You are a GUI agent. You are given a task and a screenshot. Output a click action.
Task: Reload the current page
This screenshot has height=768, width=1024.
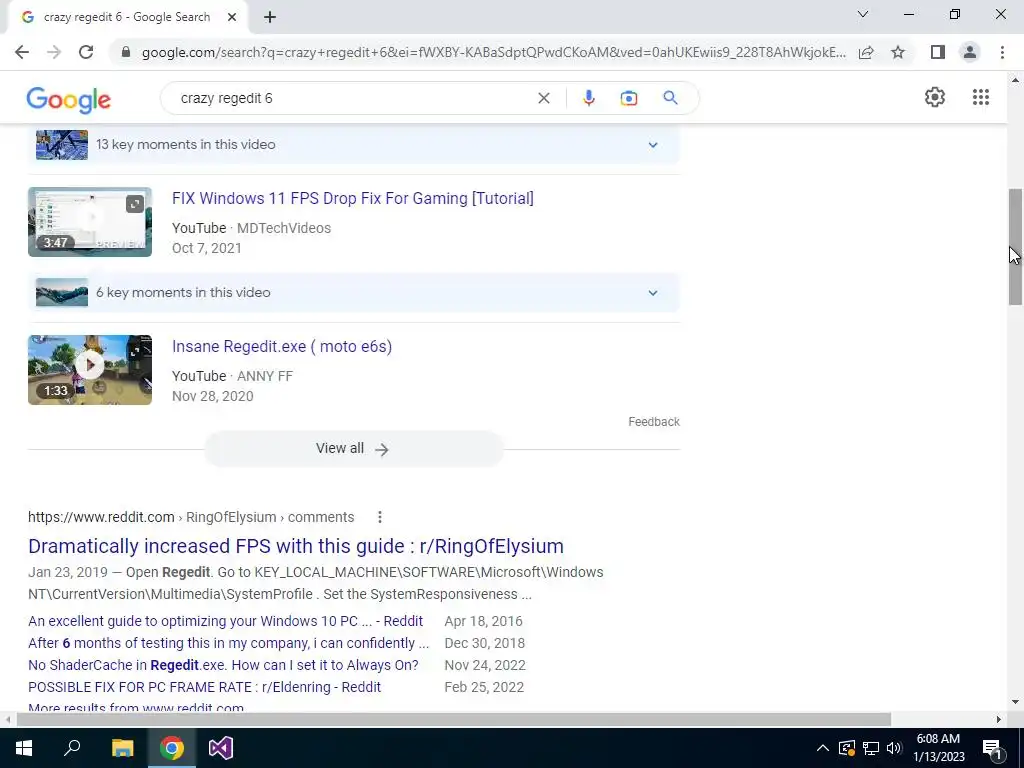(86, 52)
